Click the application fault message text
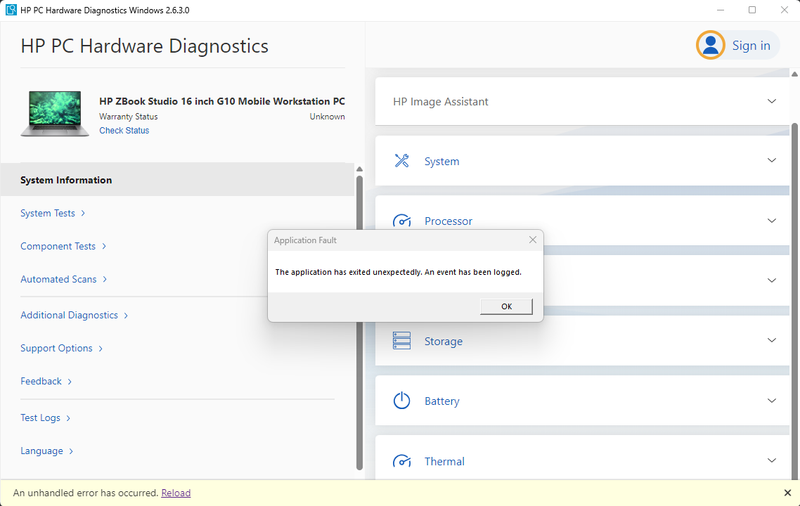Viewport: 800px width, 506px height. click(398, 272)
